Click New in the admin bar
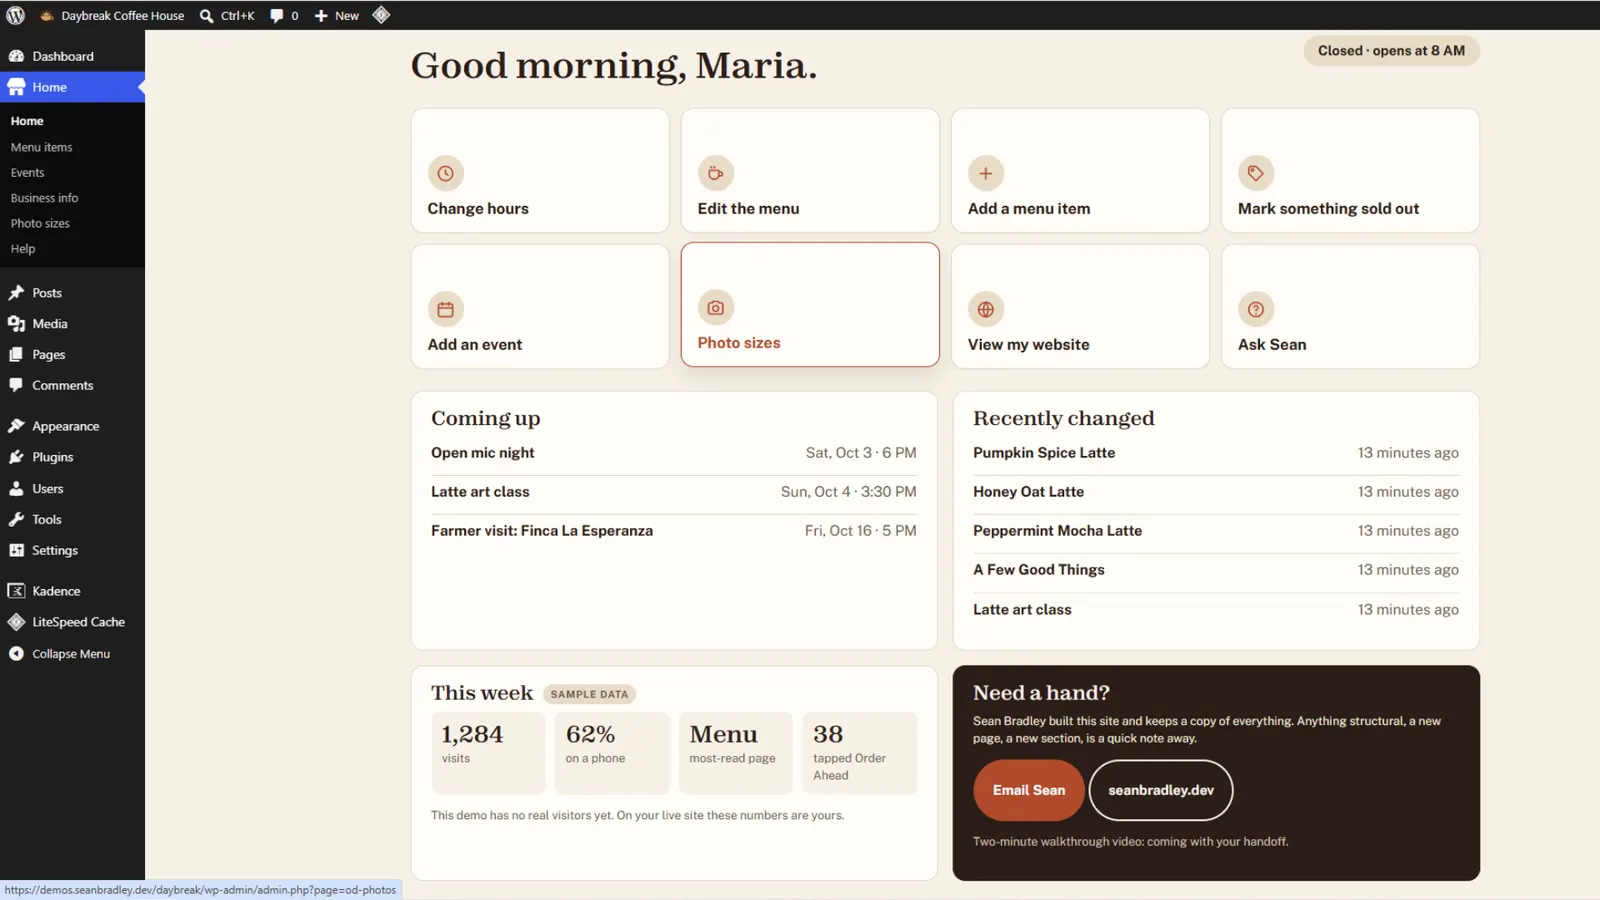The image size is (1600, 900). (x=337, y=15)
